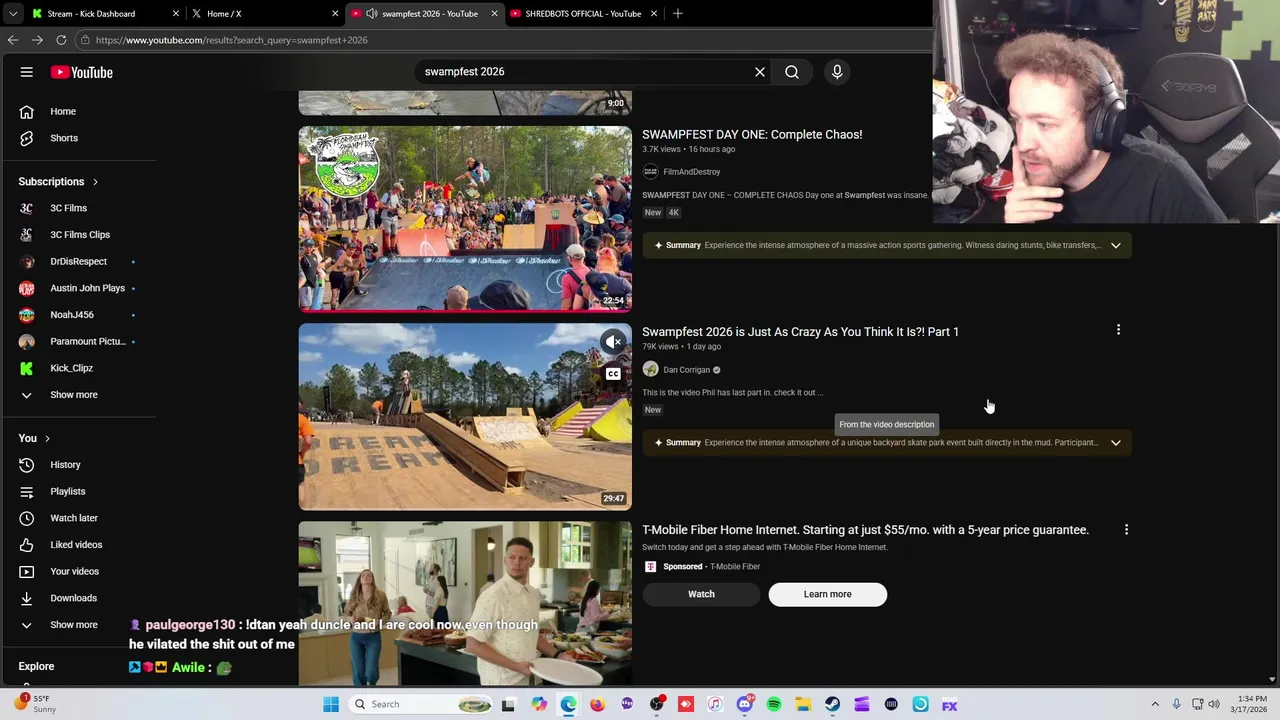Open more actions for Swampfest 2026 video
1280x720 pixels.
click(1118, 330)
